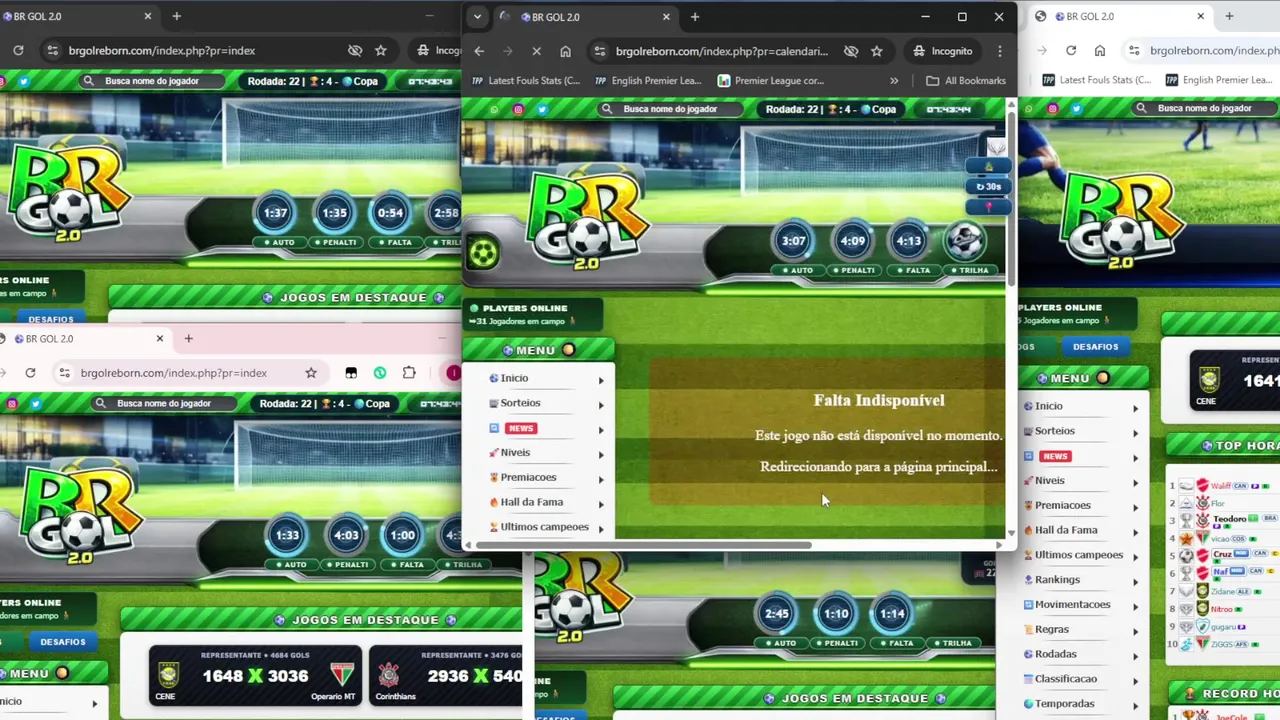Image resolution: width=1280 pixels, height=720 pixels.
Task: Open home page in front Incognito window
Action: tap(565, 51)
